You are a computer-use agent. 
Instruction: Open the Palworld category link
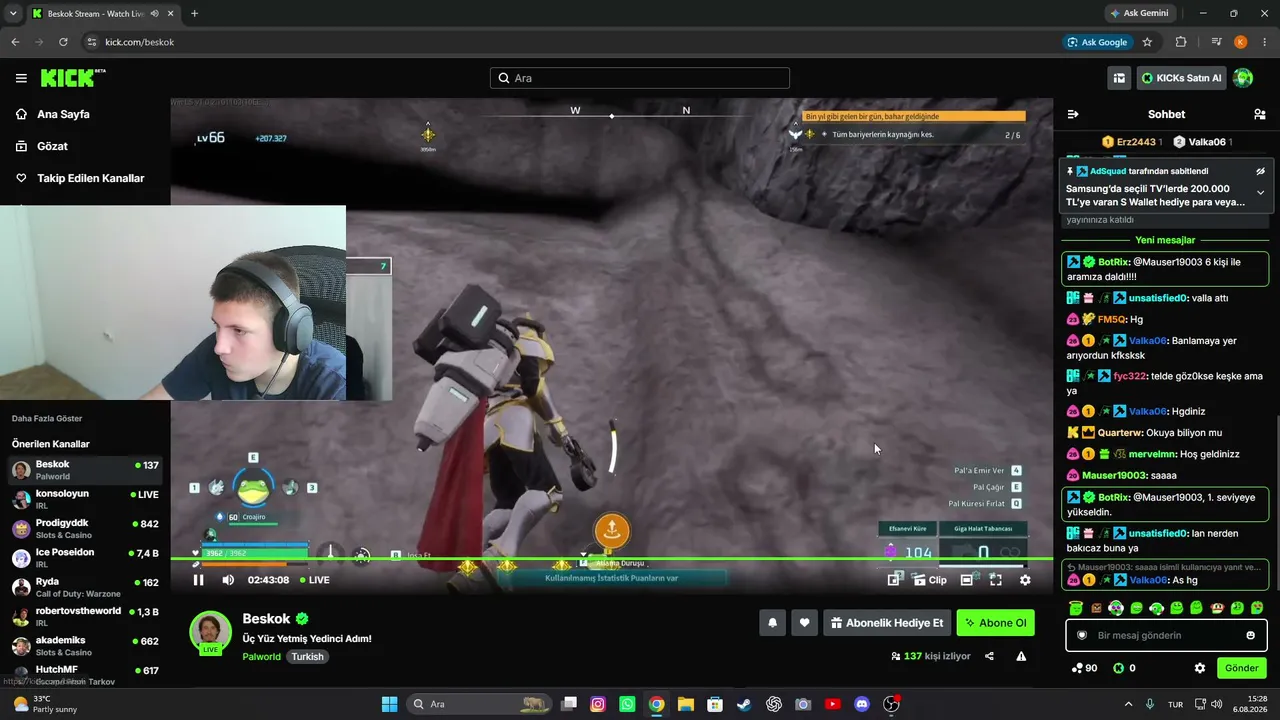263,657
